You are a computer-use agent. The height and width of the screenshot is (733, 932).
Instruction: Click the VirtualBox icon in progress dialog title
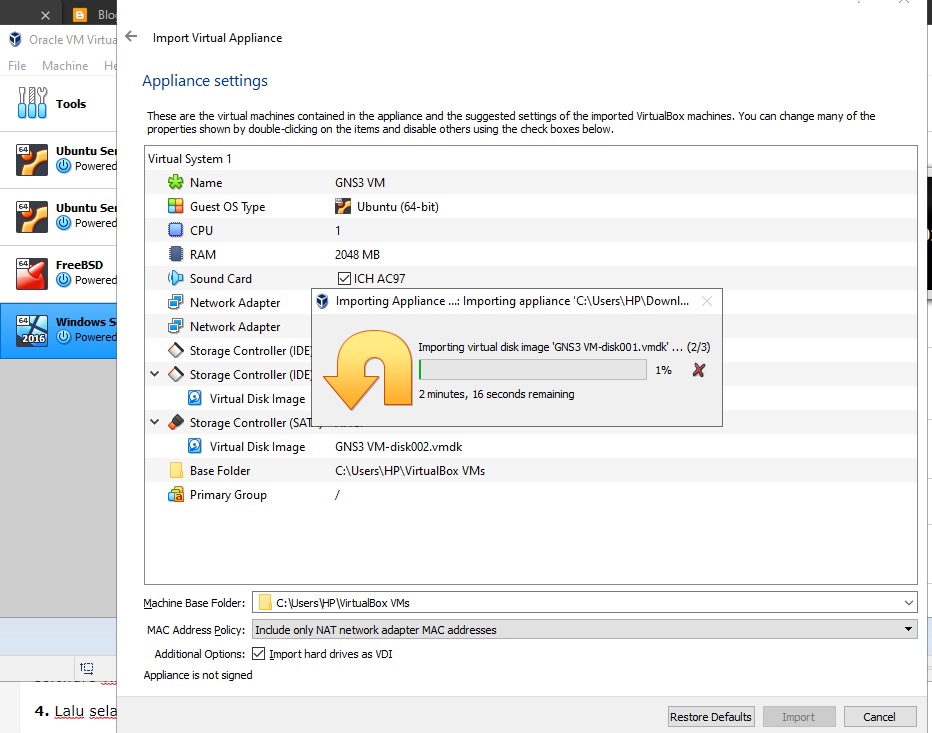pyautogui.click(x=322, y=301)
